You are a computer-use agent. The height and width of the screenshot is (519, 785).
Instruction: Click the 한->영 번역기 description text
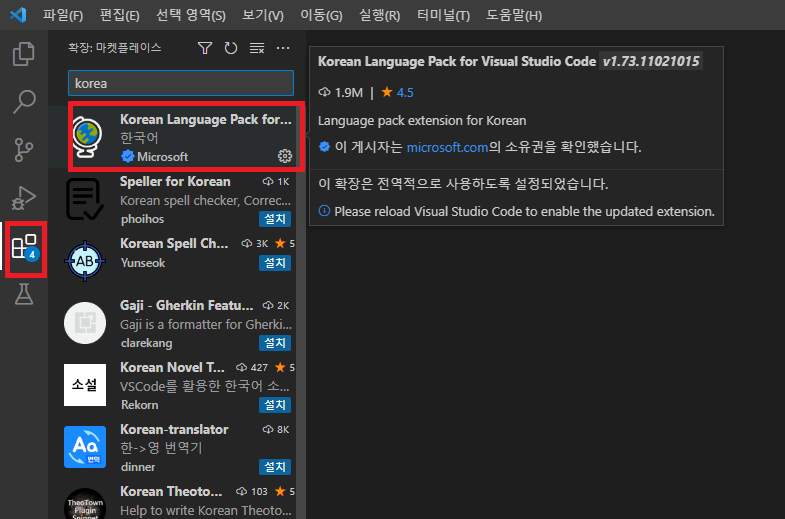coord(161,448)
